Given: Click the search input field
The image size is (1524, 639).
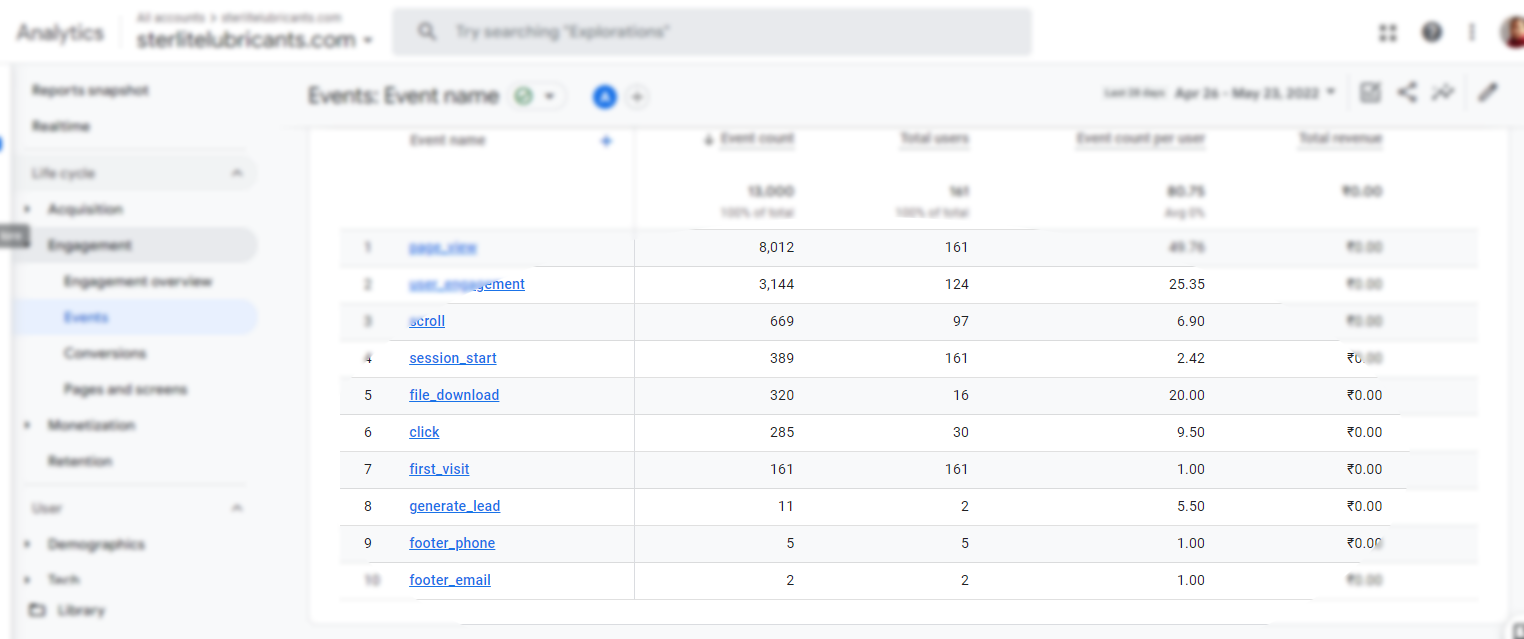Looking at the screenshot, I should (x=711, y=32).
